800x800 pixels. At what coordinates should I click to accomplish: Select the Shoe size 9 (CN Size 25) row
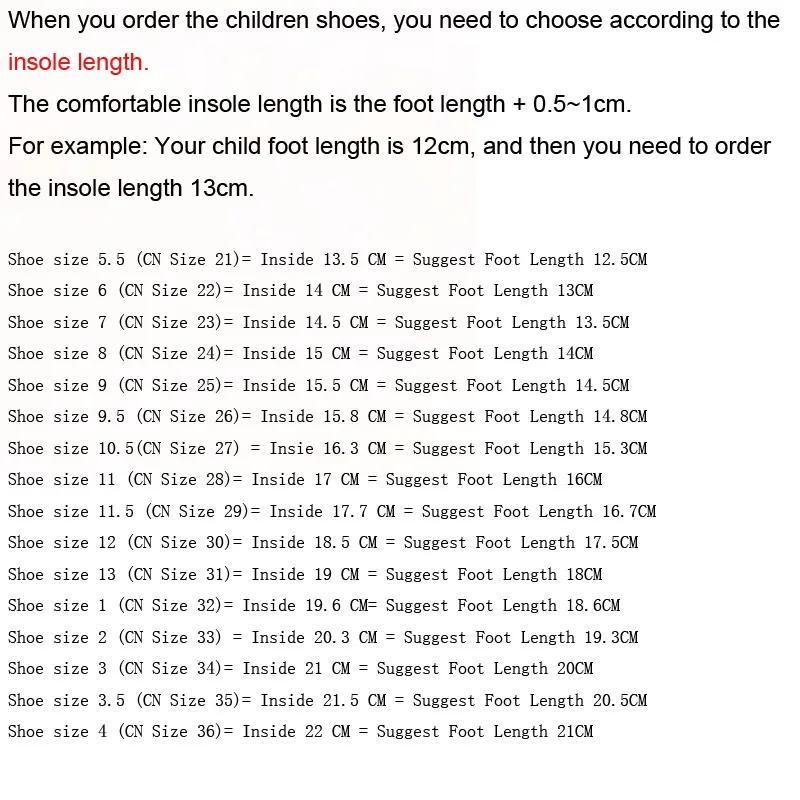click(x=318, y=386)
